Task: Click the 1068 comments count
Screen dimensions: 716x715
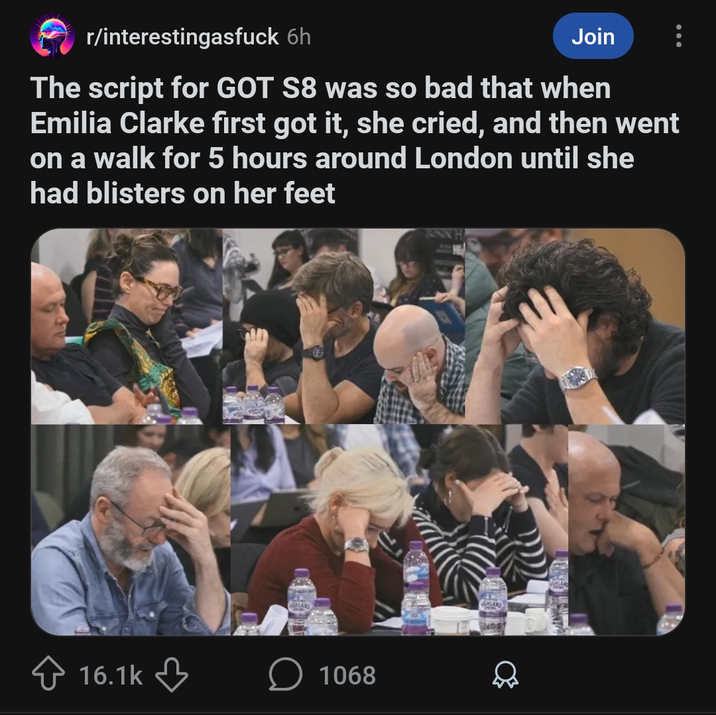Action: tap(347, 676)
